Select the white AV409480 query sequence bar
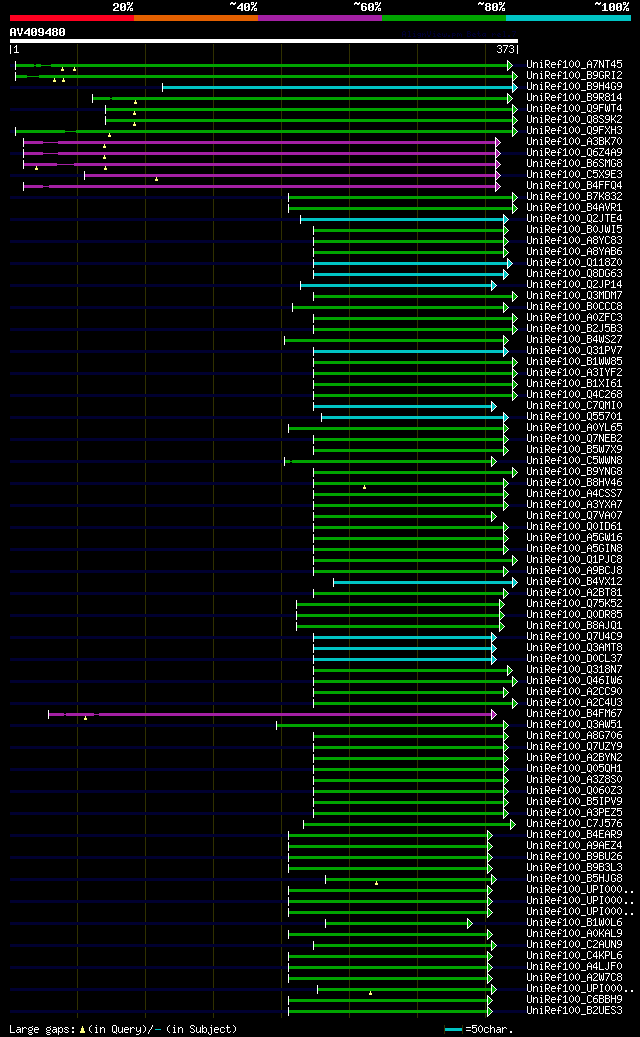The width and height of the screenshot is (640, 1037). point(264,41)
